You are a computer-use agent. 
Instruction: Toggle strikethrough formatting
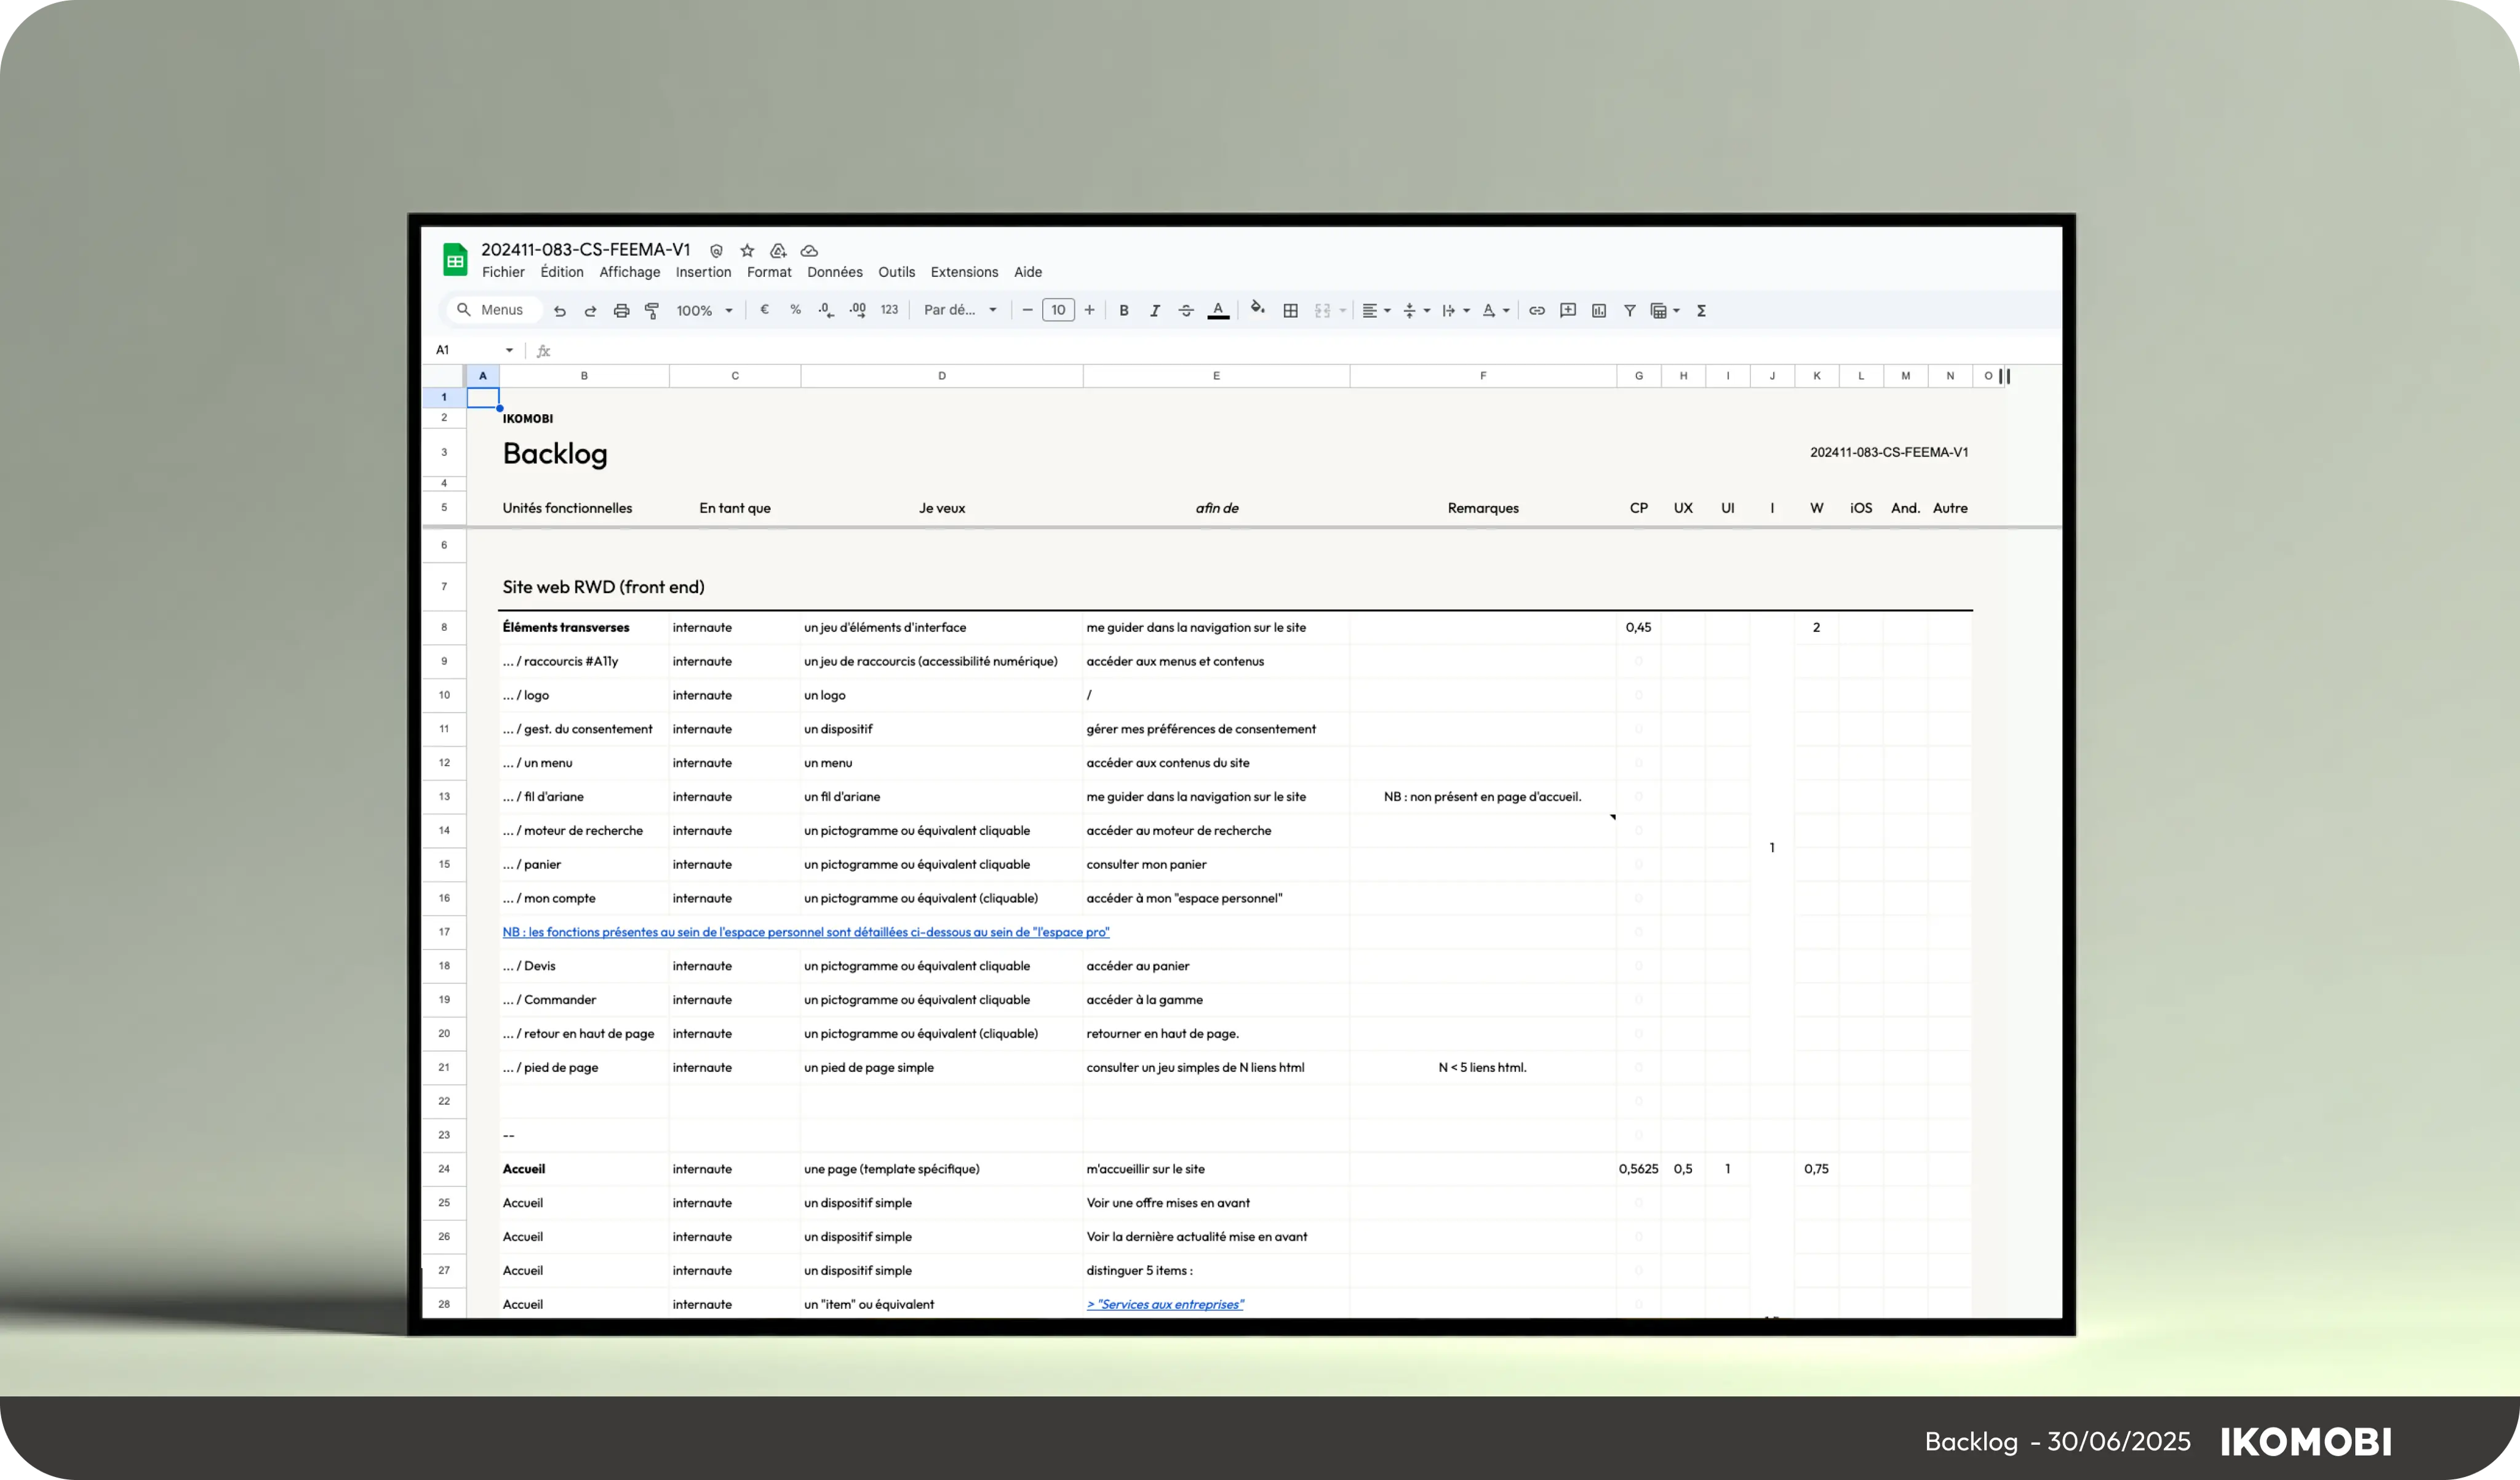click(1186, 311)
